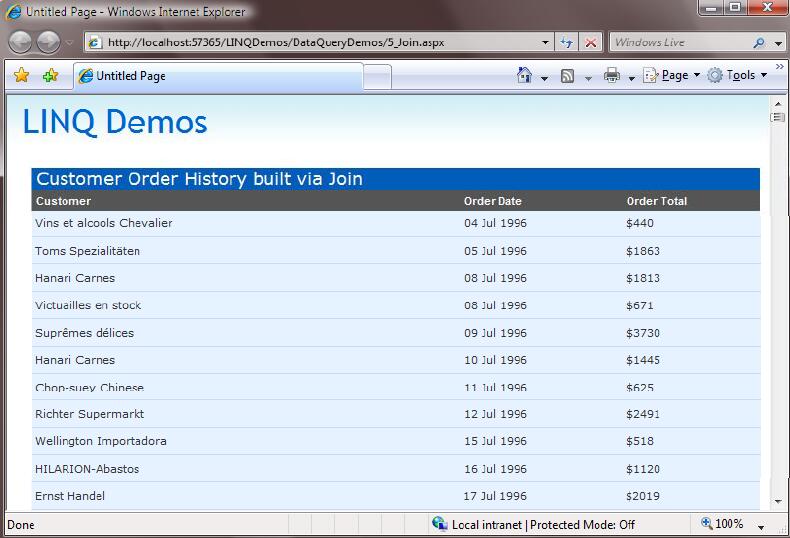
Task: Click the $2019 order total
Action: 643,496
